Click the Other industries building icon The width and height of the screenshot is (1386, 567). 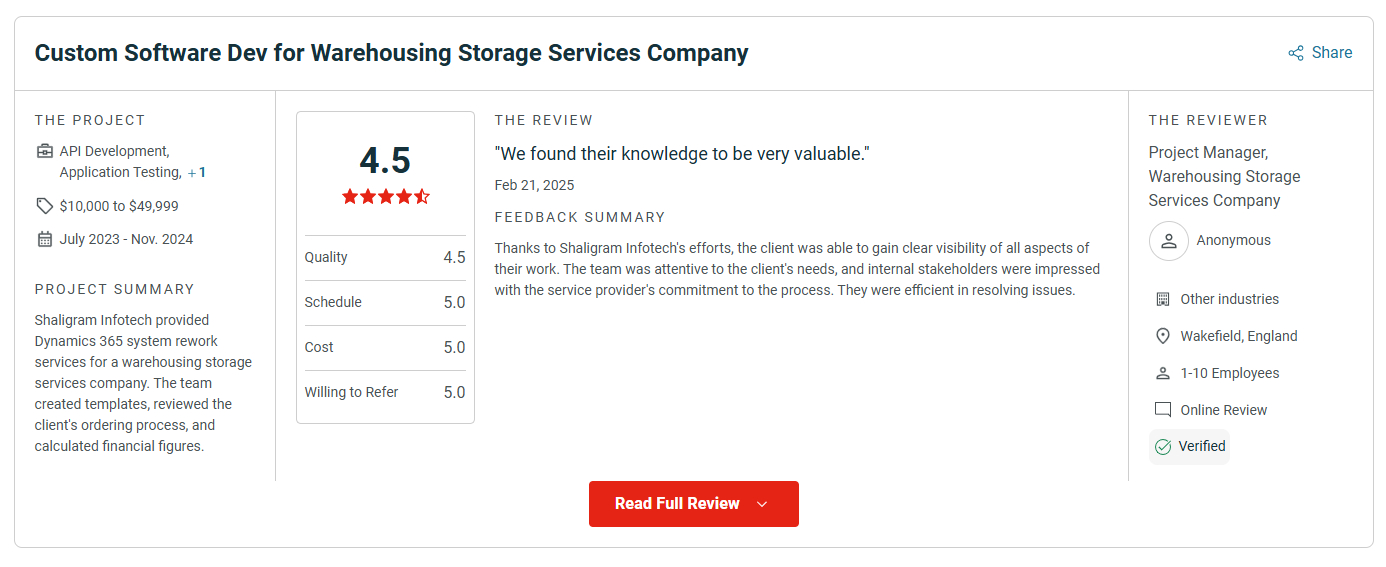point(1163,299)
